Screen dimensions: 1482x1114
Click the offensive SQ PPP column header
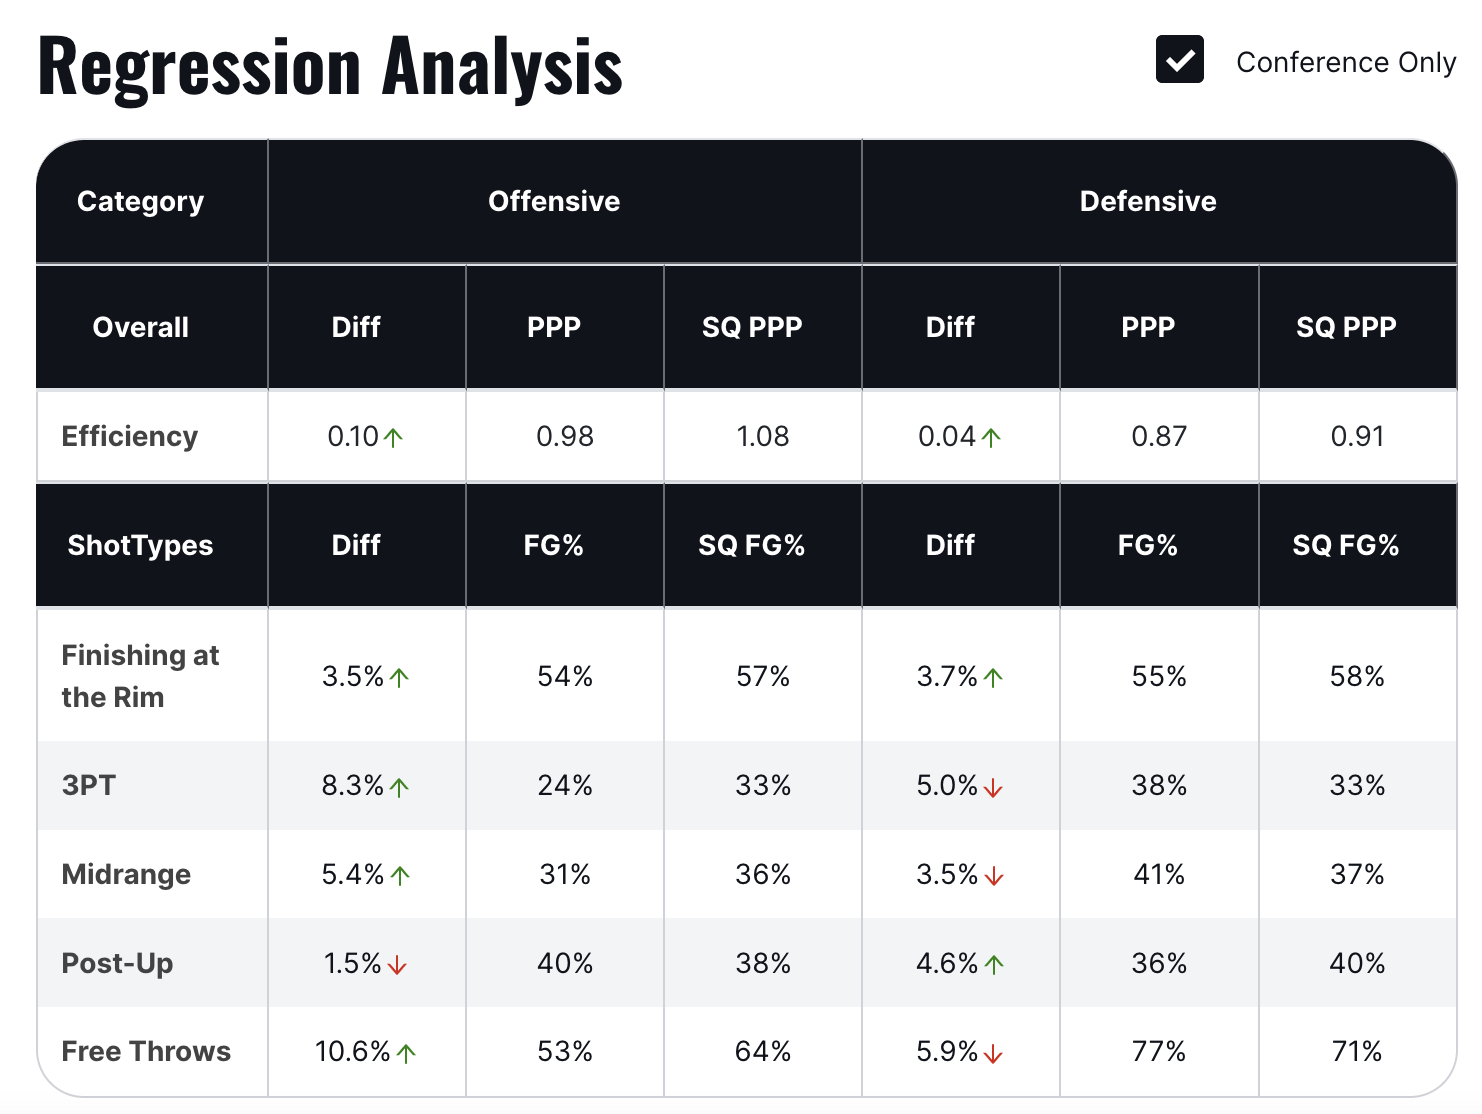tap(752, 327)
